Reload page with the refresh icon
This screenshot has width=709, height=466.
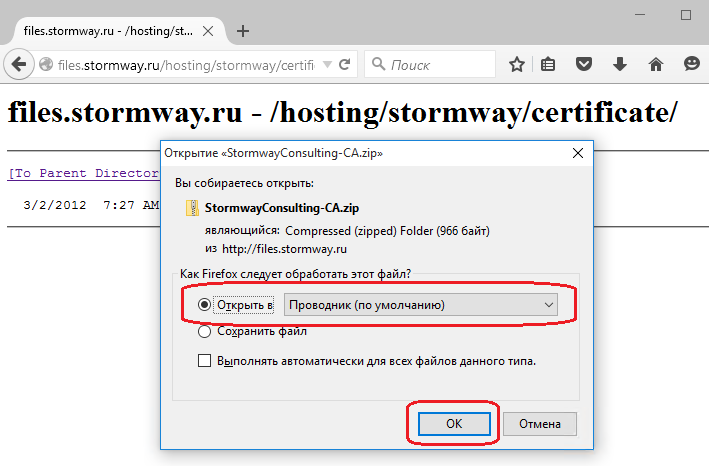click(x=345, y=65)
